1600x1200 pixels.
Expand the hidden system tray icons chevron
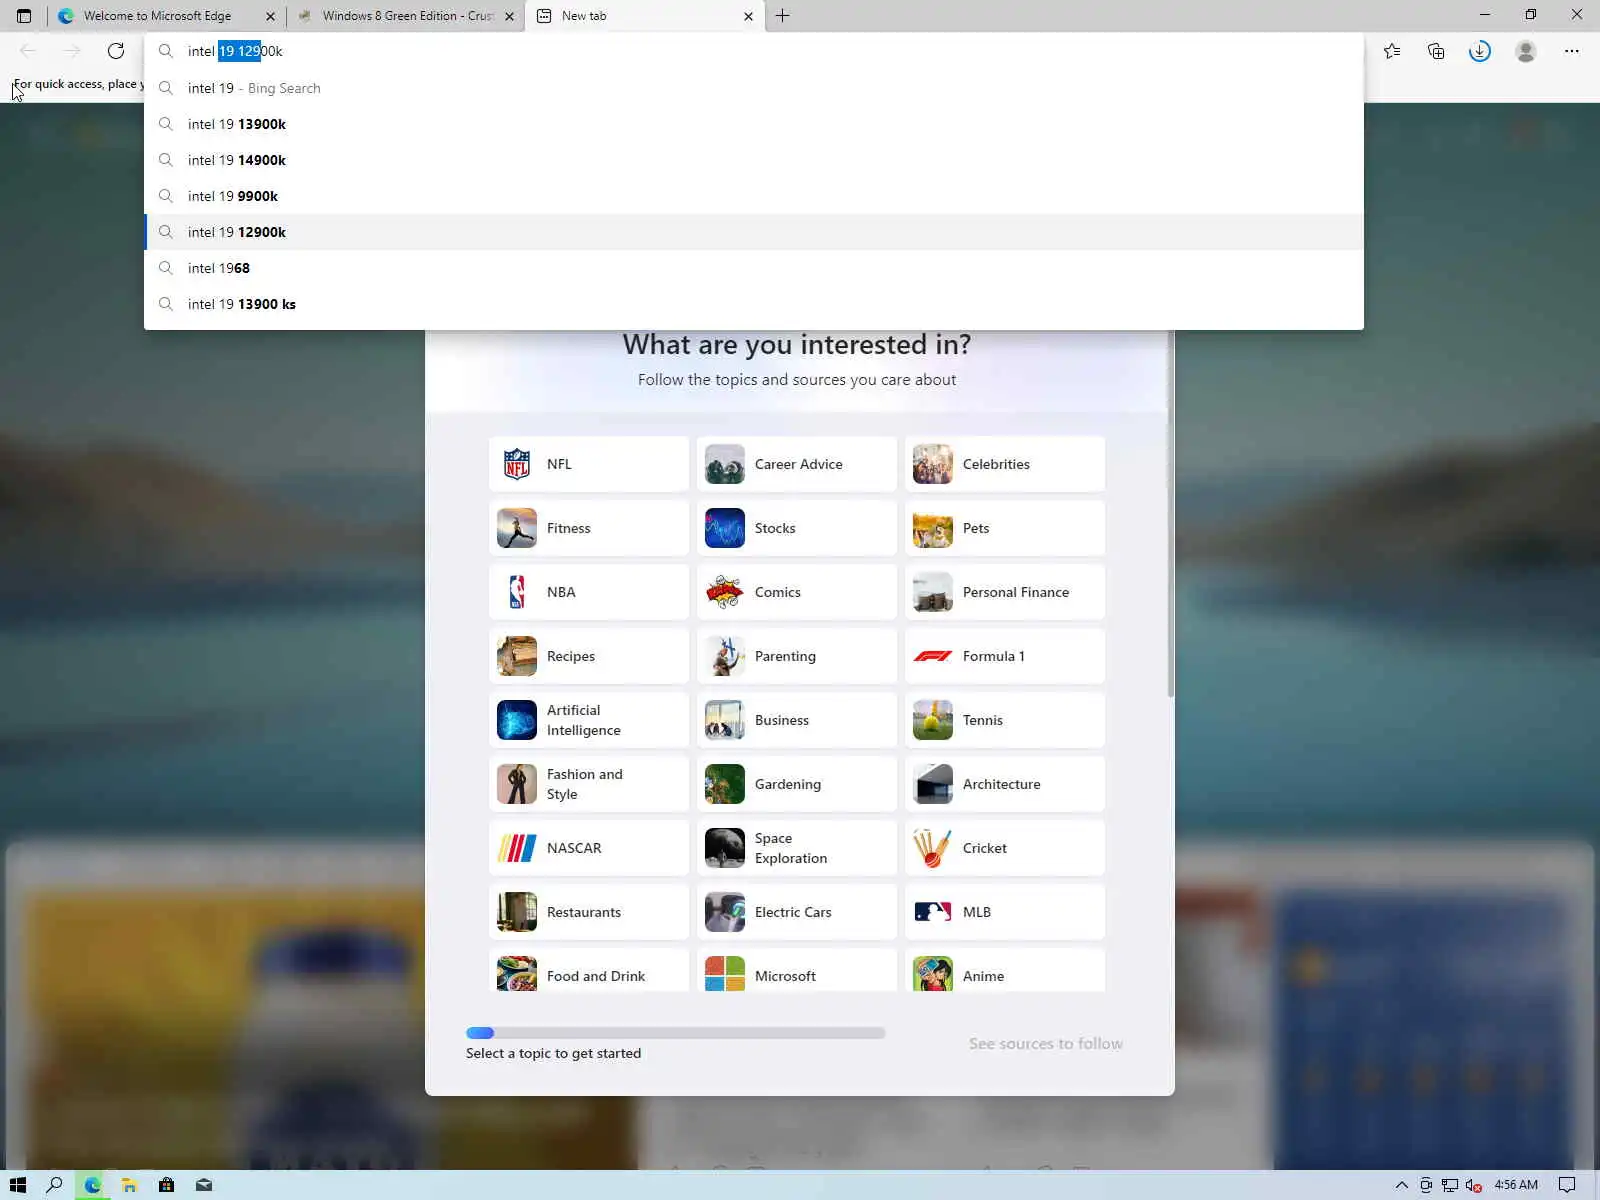click(1401, 1185)
